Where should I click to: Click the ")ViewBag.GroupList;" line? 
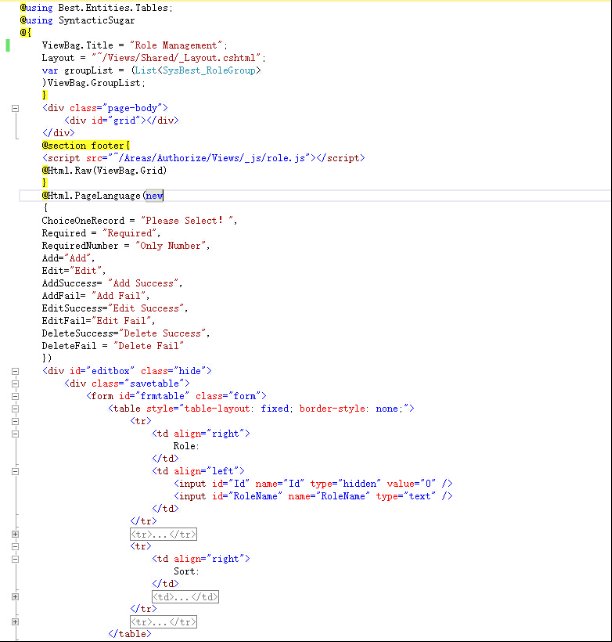[93, 83]
